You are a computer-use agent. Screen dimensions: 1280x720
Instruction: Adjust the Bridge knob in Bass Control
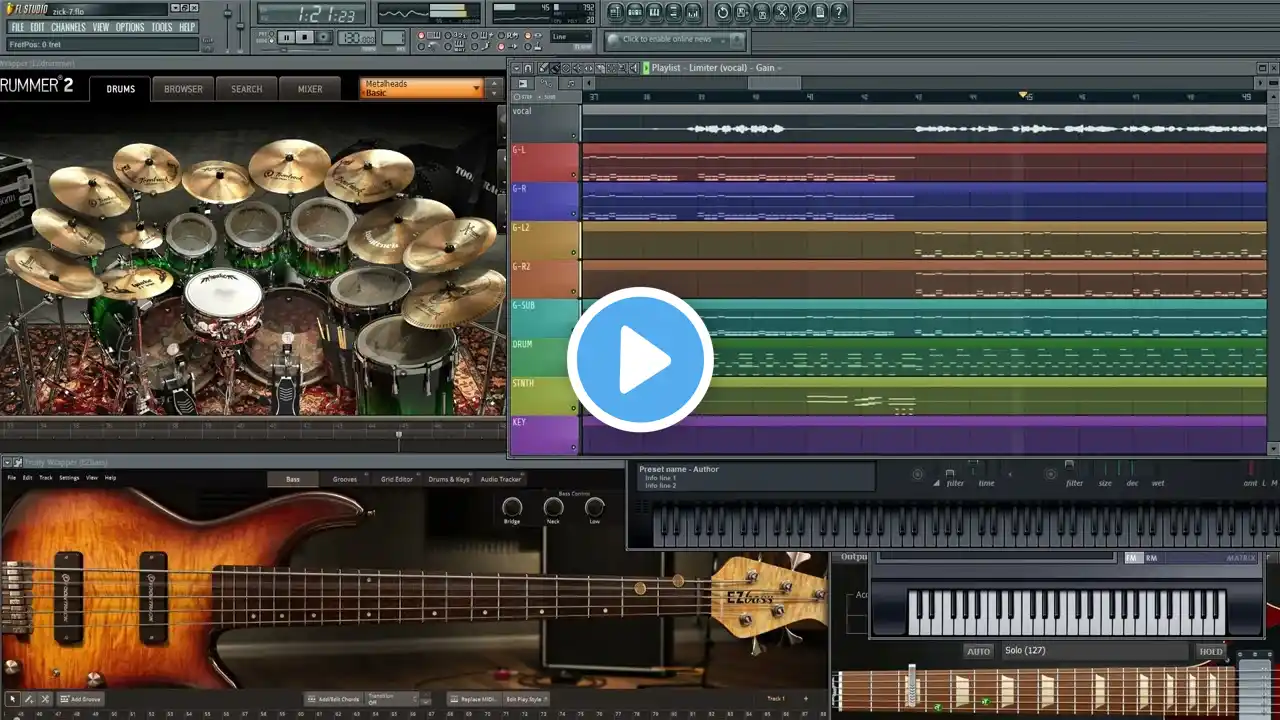coord(512,507)
